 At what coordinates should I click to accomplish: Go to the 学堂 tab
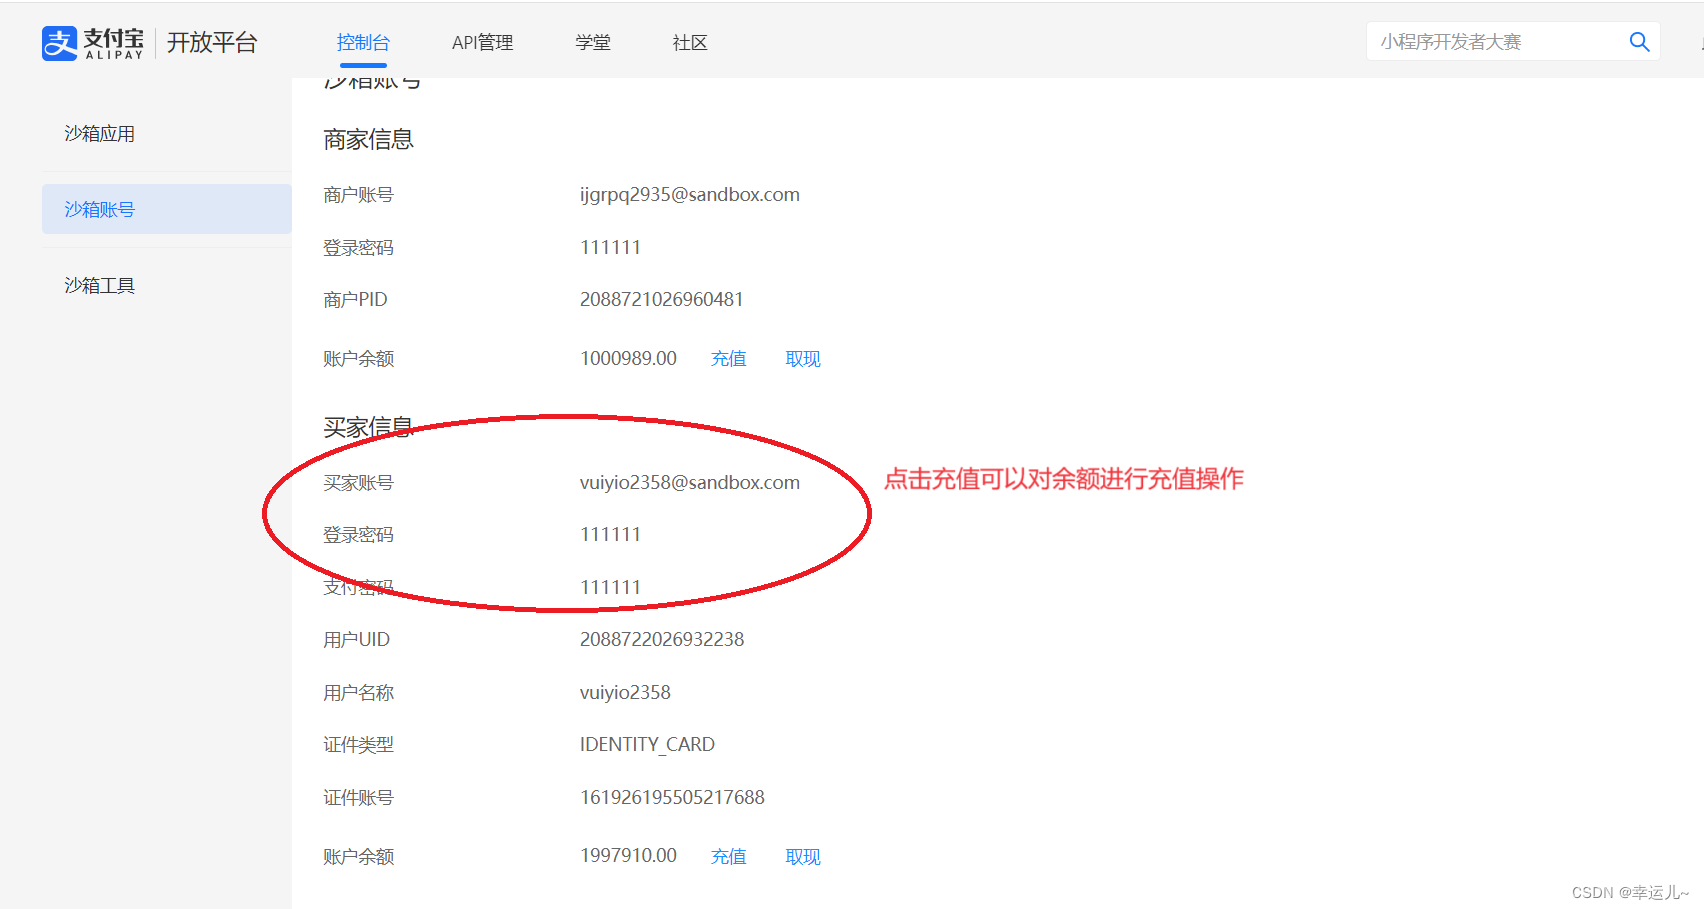pos(593,43)
